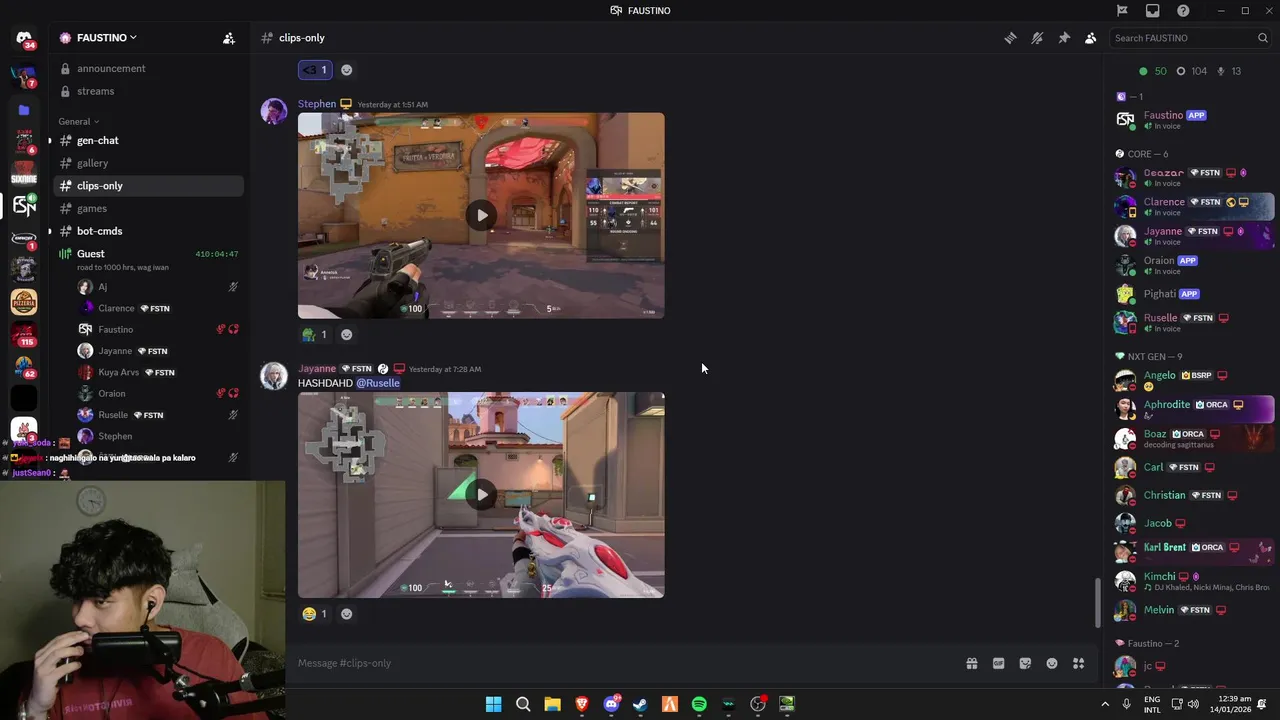
Task: Open the sticker picker
Action: (x=1025, y=663)
